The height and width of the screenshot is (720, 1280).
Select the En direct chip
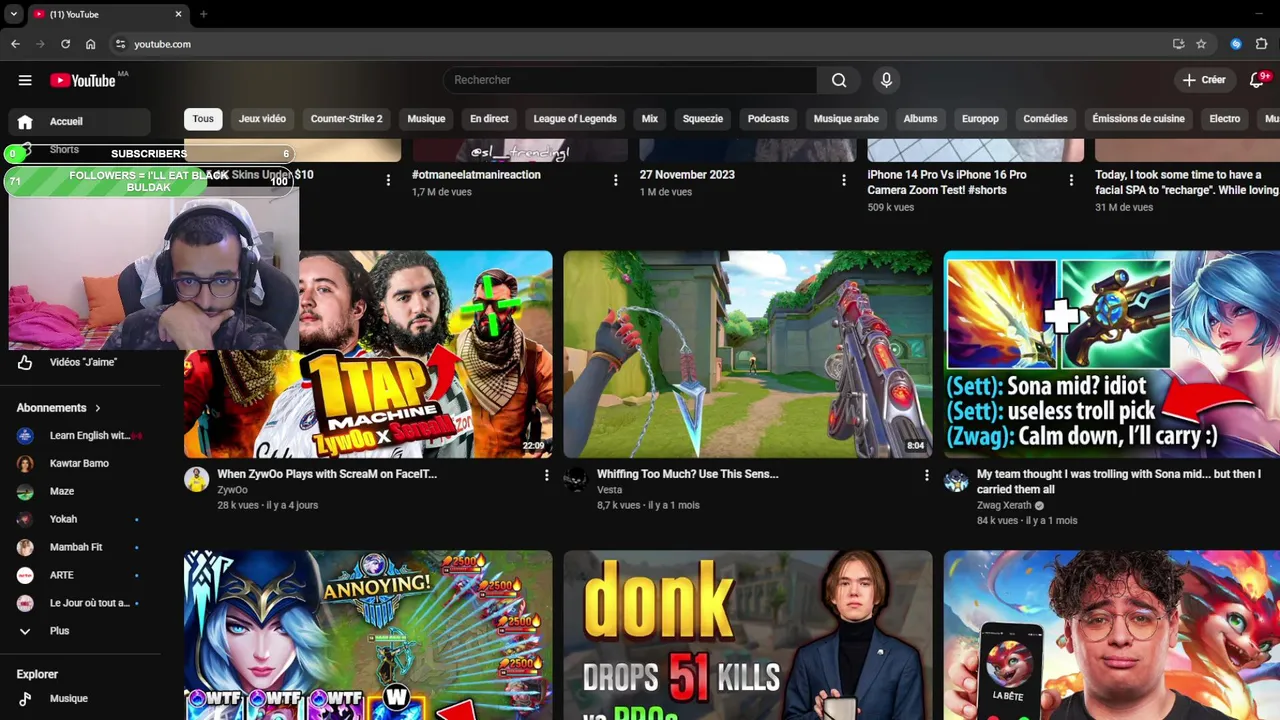coord(489,119)
